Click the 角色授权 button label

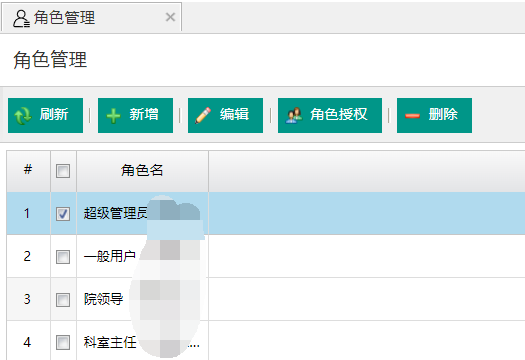point(339,114)
